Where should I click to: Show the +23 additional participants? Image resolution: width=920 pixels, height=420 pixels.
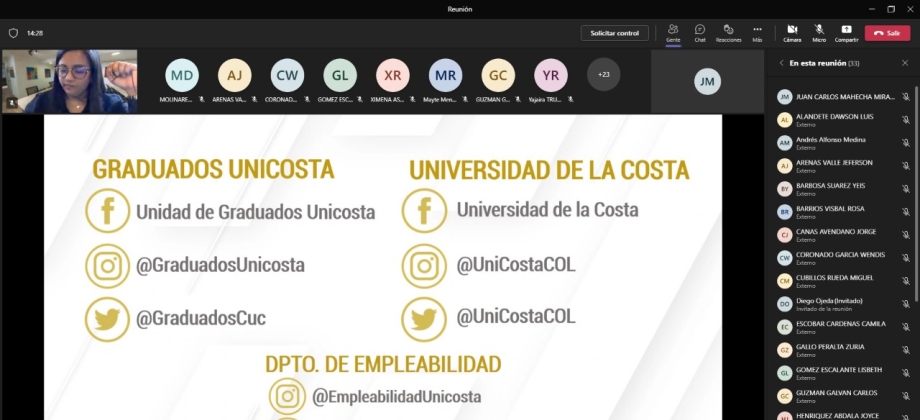(x=604, y=74)
